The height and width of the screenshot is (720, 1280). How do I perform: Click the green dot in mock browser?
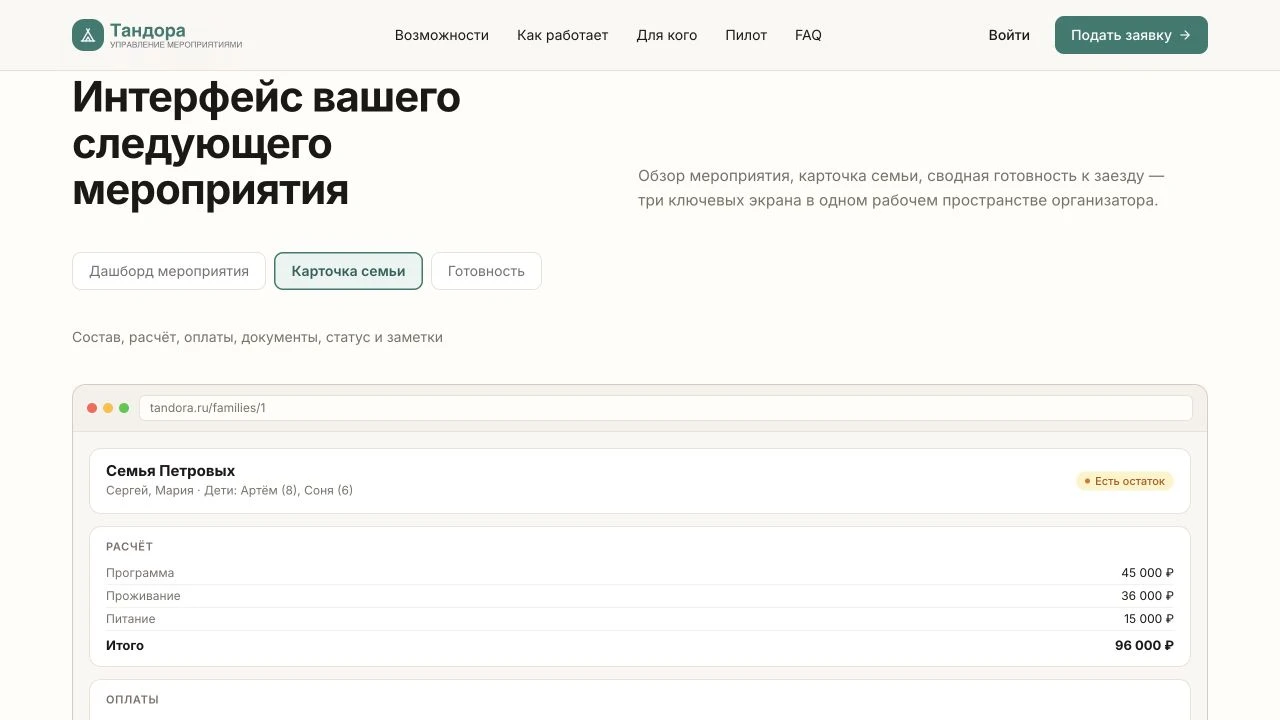tap(124, 408)
